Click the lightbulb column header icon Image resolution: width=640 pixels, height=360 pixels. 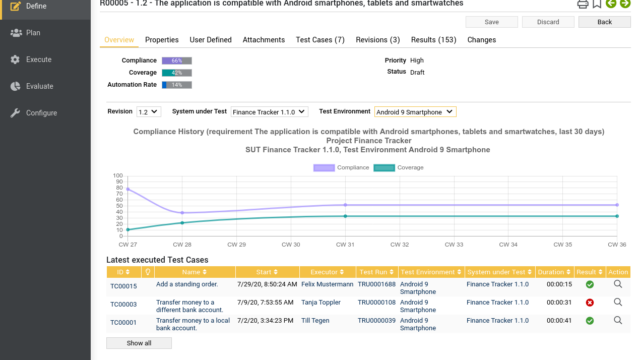(x=148, y=272)
